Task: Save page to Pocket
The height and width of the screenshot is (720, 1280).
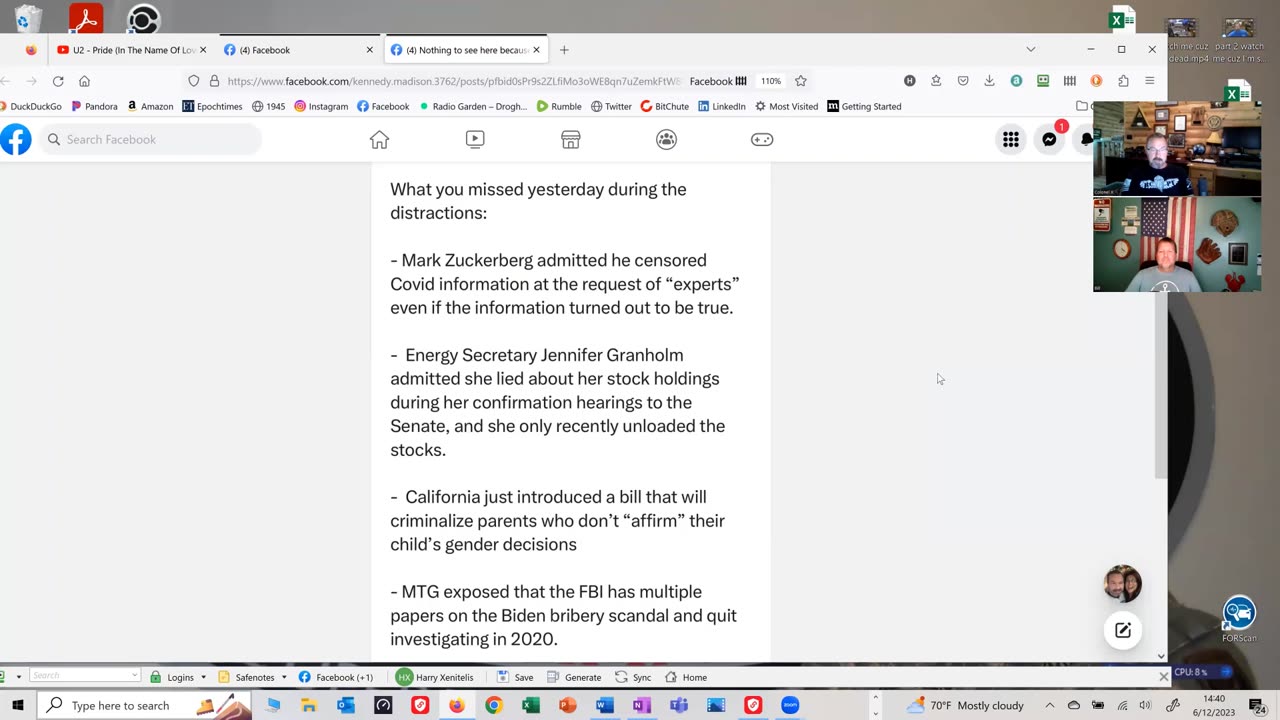Action: click(x=963, y=81)
